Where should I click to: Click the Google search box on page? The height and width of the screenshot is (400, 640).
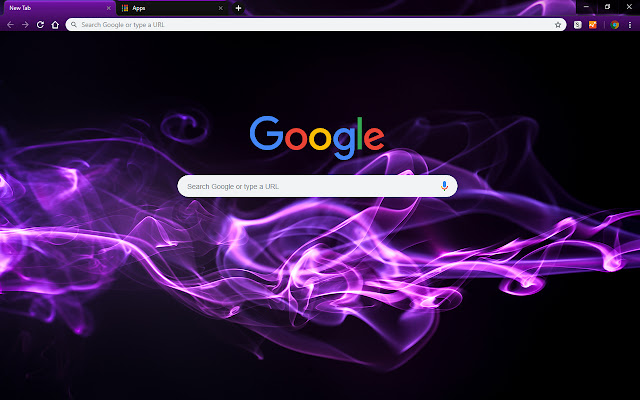[x=317, y=186]
